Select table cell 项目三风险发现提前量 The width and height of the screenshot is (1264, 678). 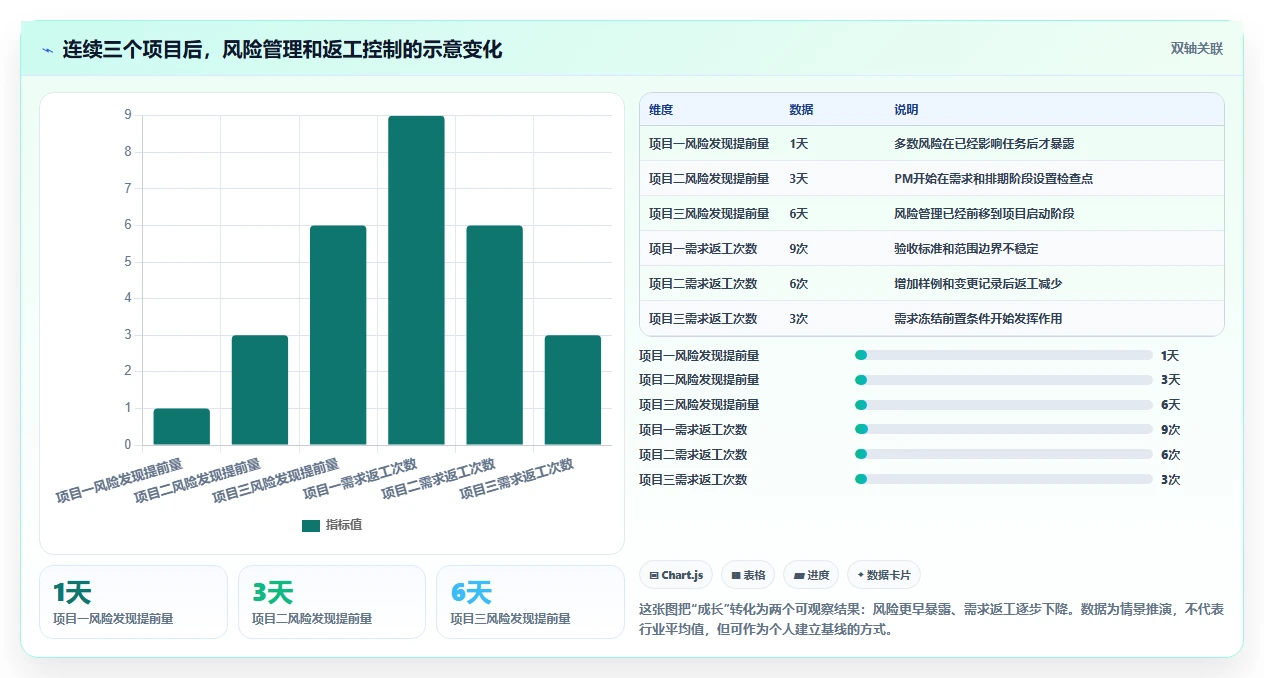pyautogui.click(x=709, y=214)
